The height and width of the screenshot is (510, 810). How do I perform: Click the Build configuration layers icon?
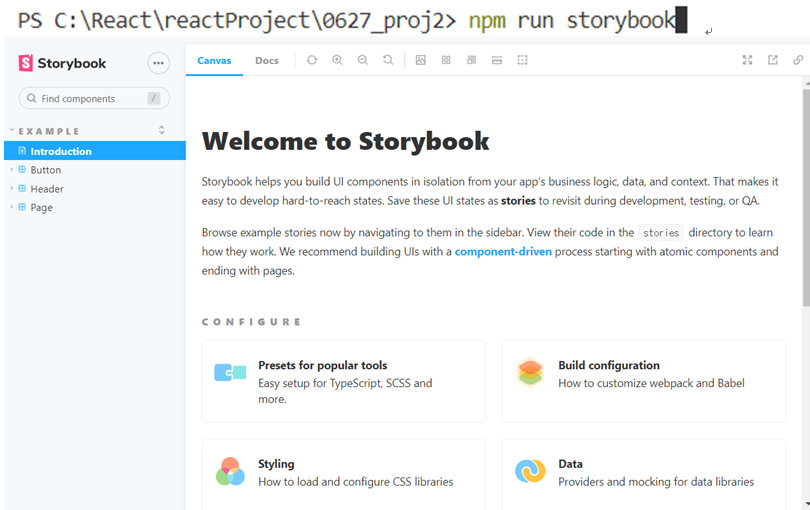530,372
